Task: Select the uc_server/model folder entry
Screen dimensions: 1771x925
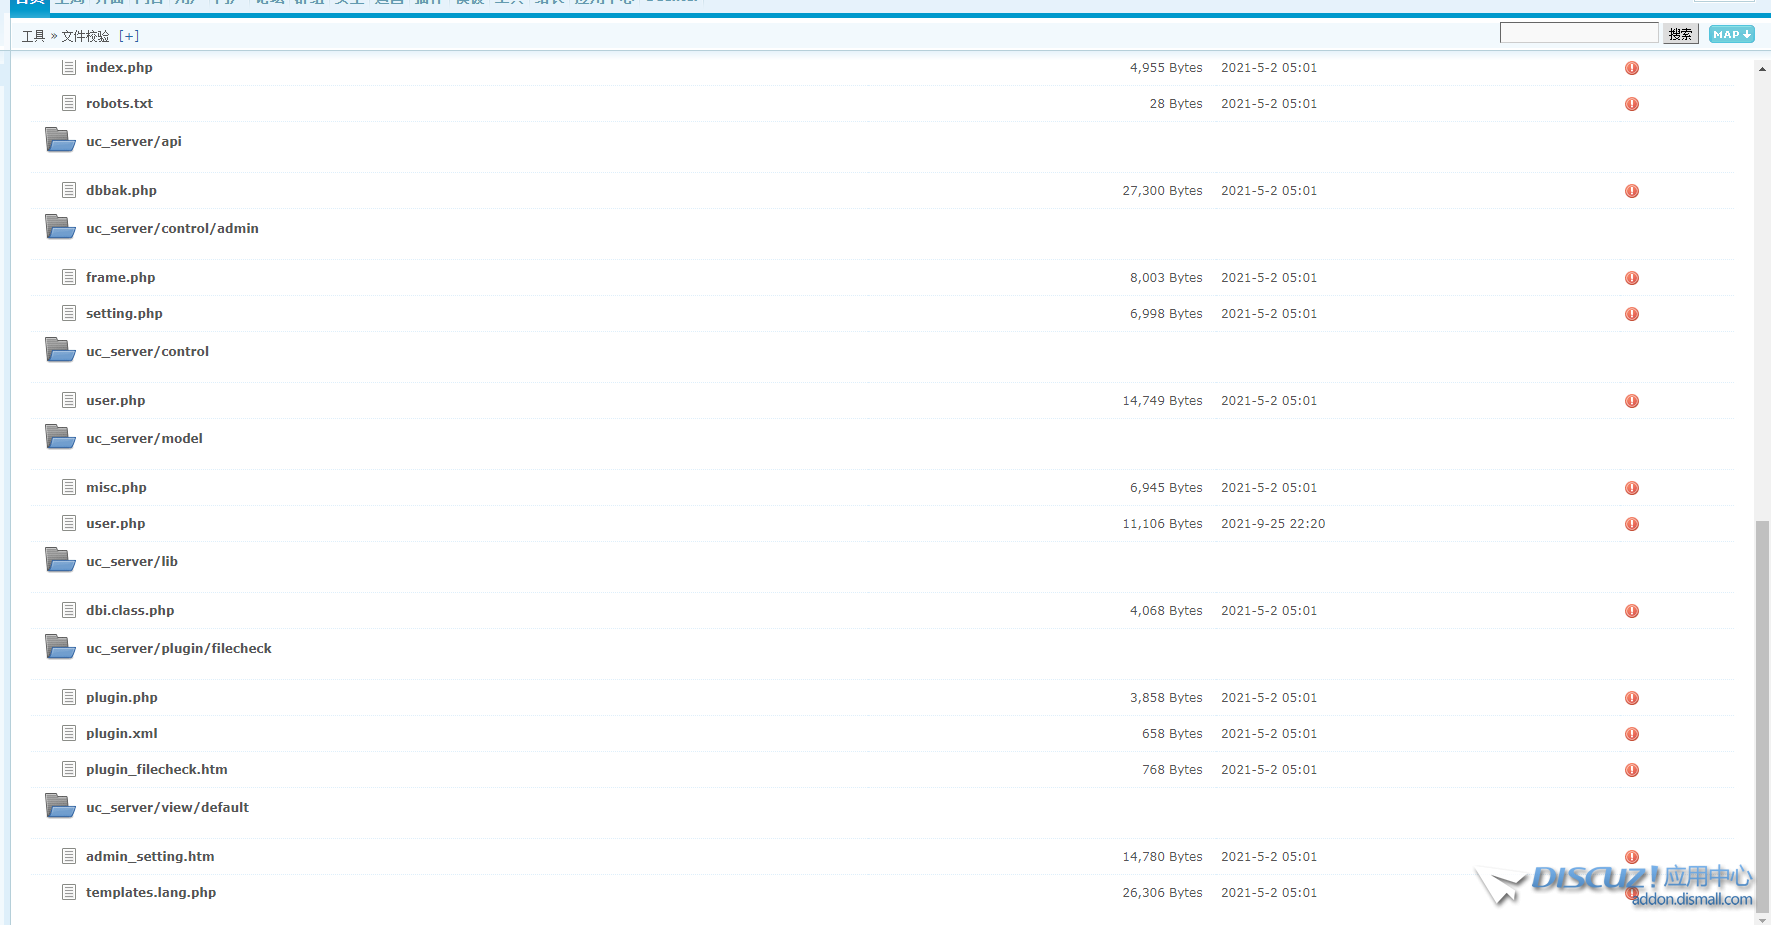Action: 144,438
